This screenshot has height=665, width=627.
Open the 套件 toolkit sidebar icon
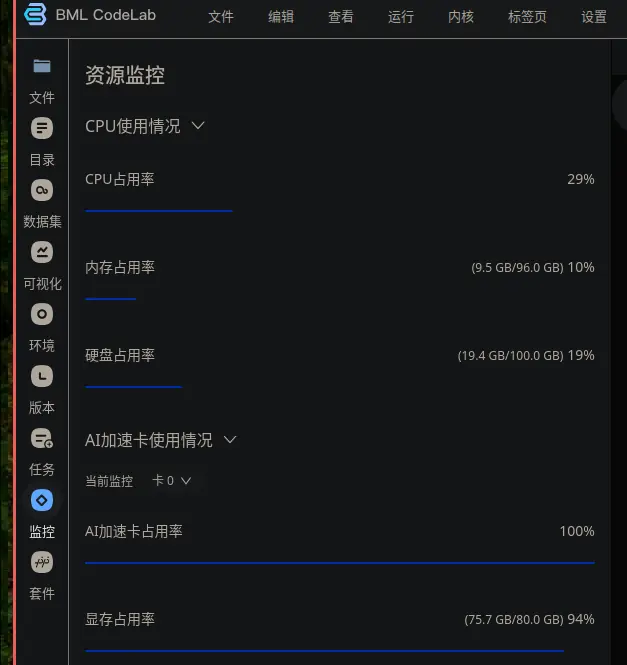coord(42,562)
